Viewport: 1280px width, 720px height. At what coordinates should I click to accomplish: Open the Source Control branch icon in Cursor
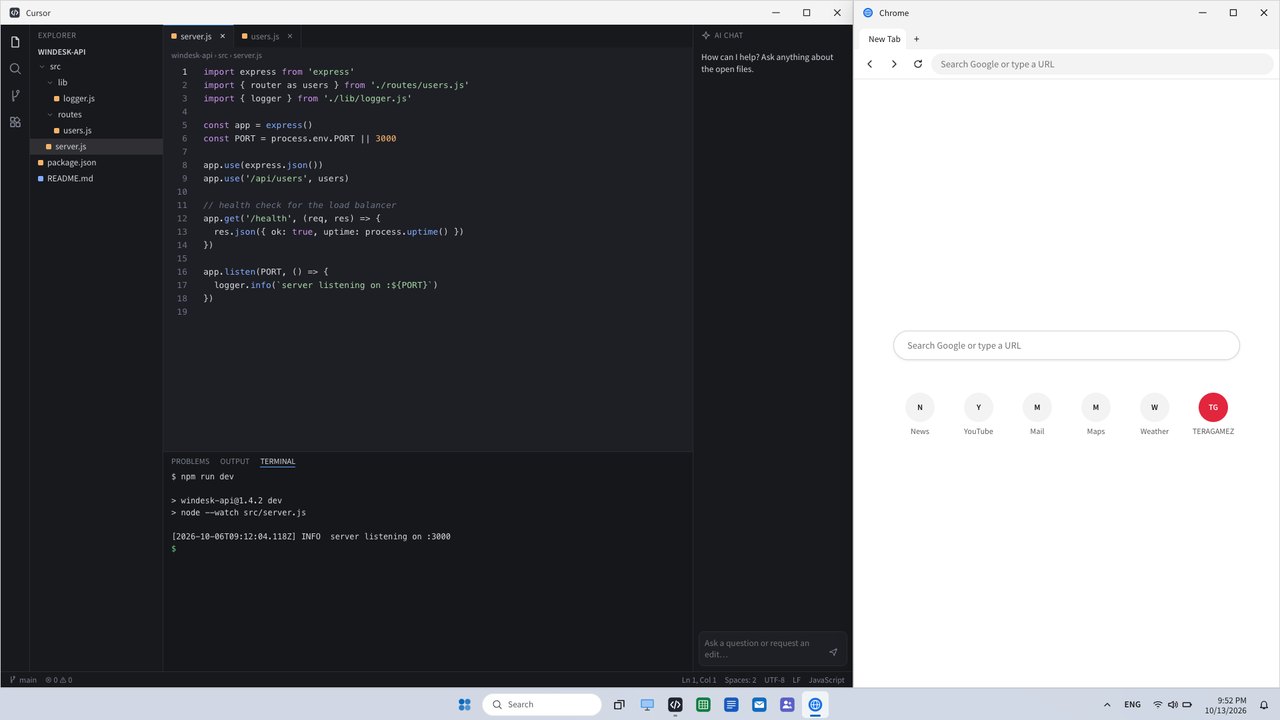(15, 96)
